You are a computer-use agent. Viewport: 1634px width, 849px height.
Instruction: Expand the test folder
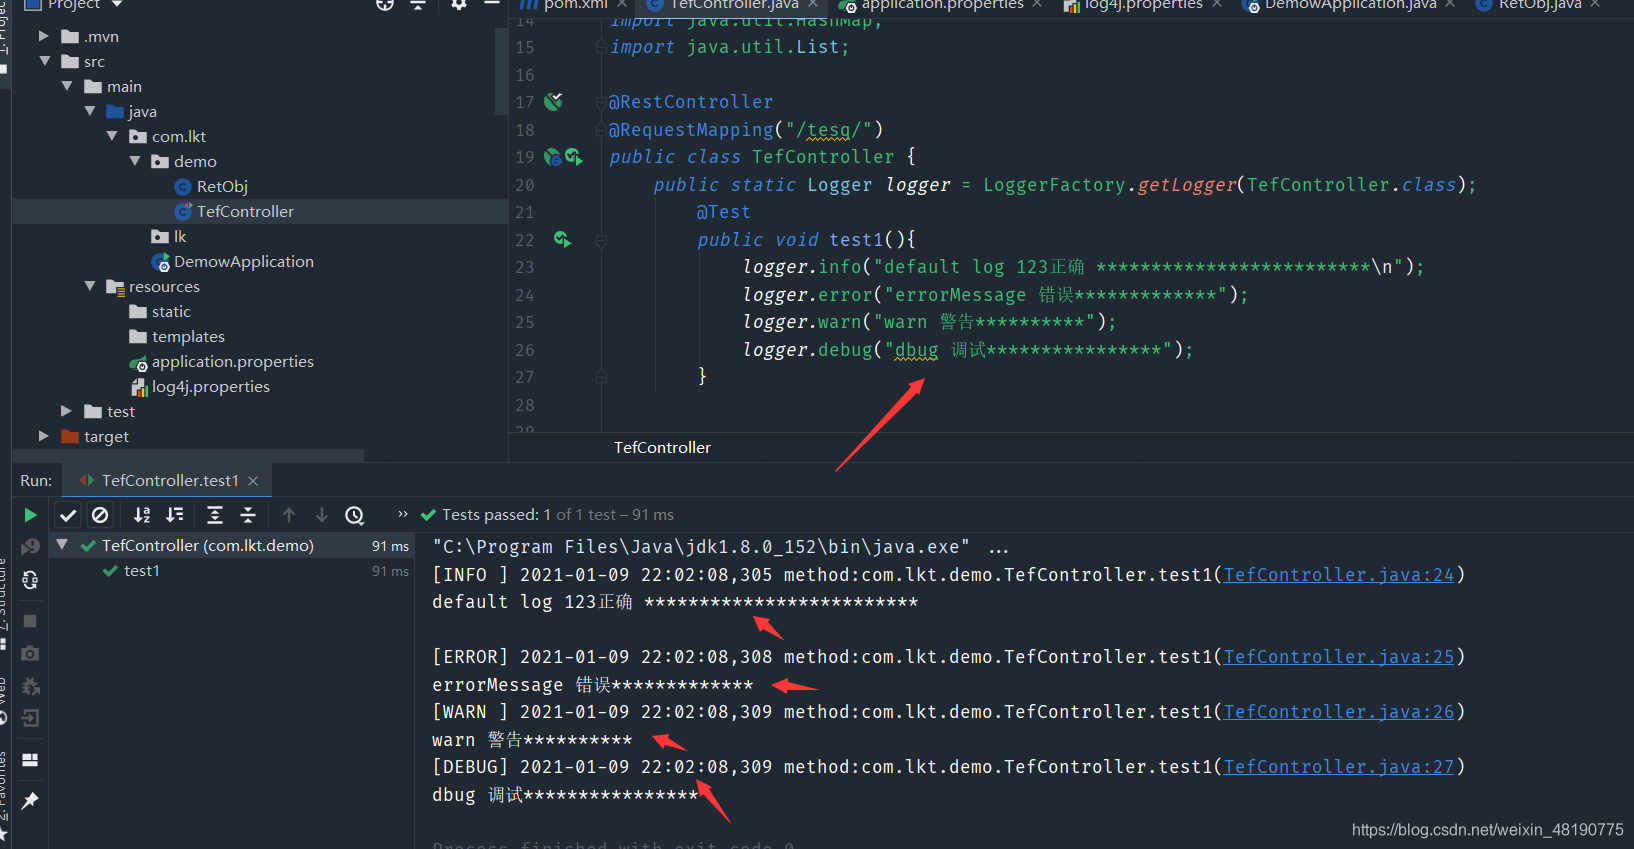66,411
